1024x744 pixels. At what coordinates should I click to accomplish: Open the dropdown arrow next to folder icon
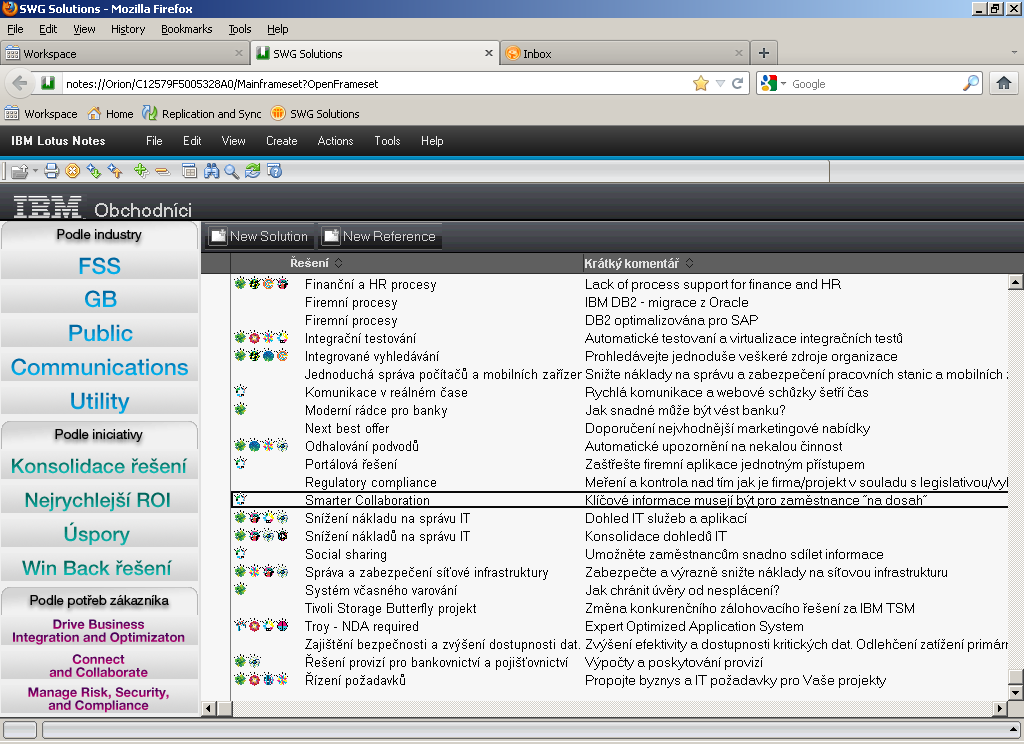point(35,171)
